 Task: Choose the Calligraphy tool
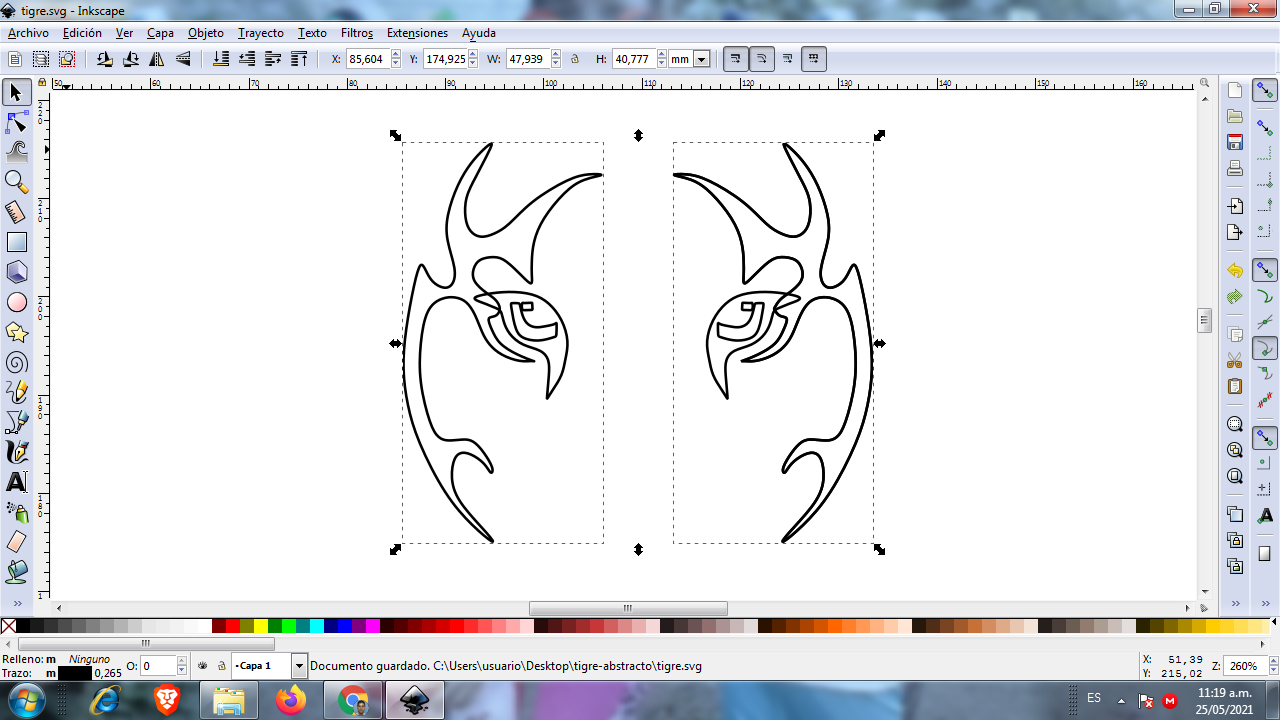16,452
